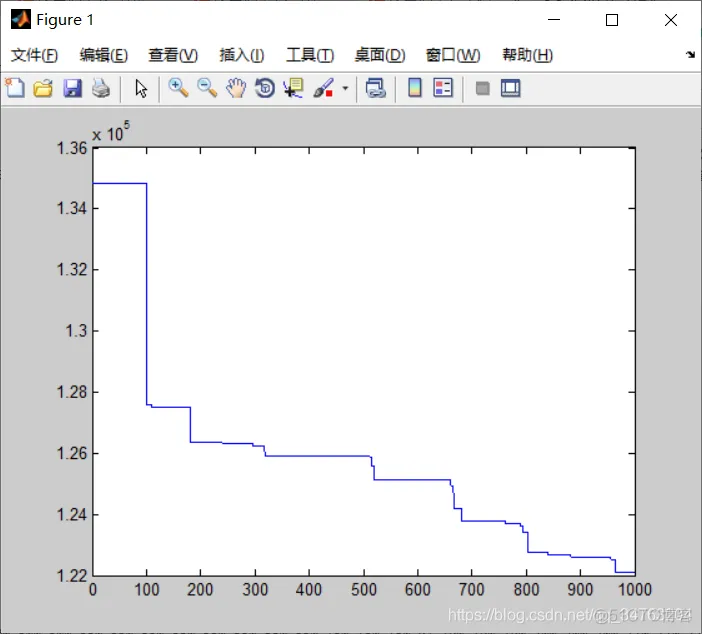Print the figure
The width and height of the screenshot is (702, 634).
tap(101, 88)
